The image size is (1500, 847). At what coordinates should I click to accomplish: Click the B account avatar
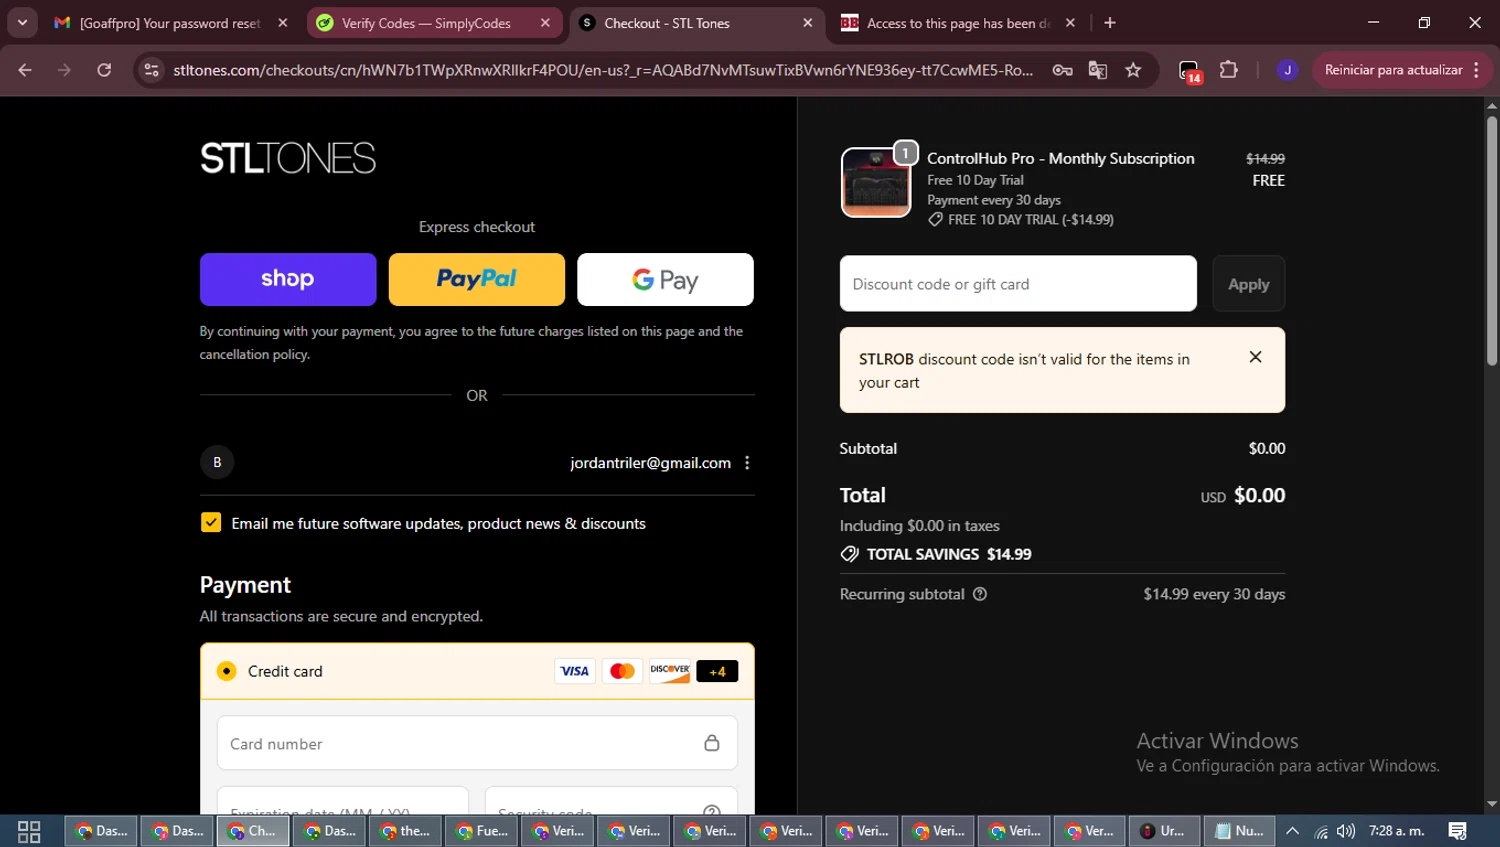tap(217, 462)
